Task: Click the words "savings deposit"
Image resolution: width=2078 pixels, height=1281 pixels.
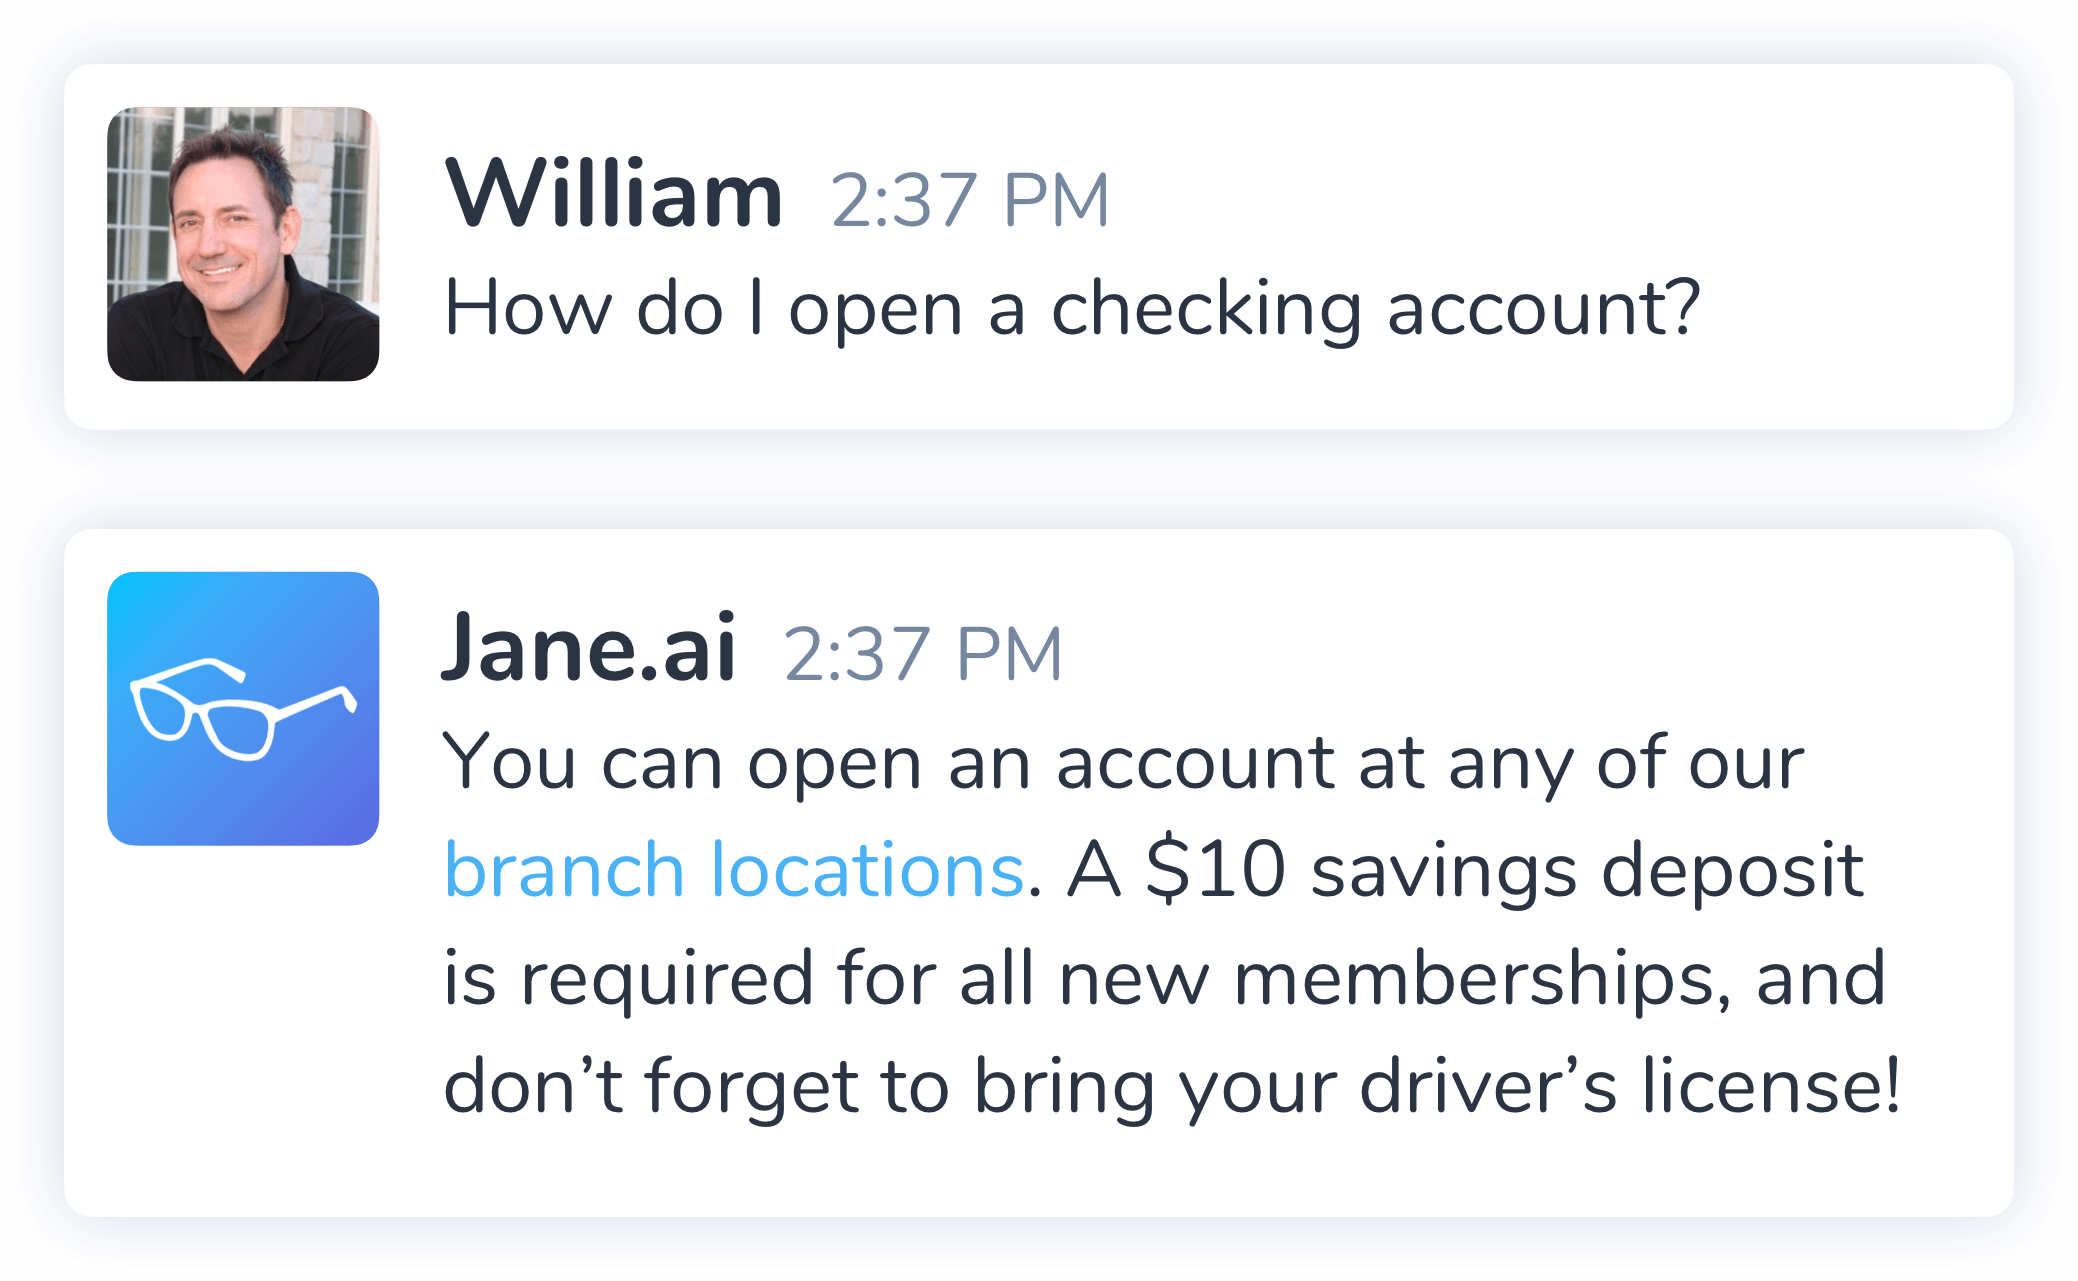Action: (x=1586, y=871)
